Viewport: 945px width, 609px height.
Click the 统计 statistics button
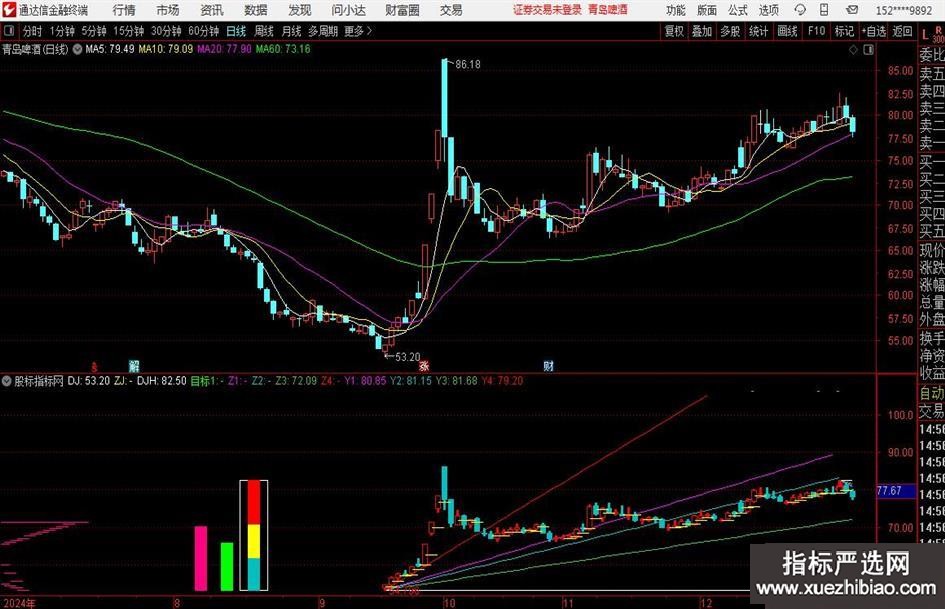758,31
